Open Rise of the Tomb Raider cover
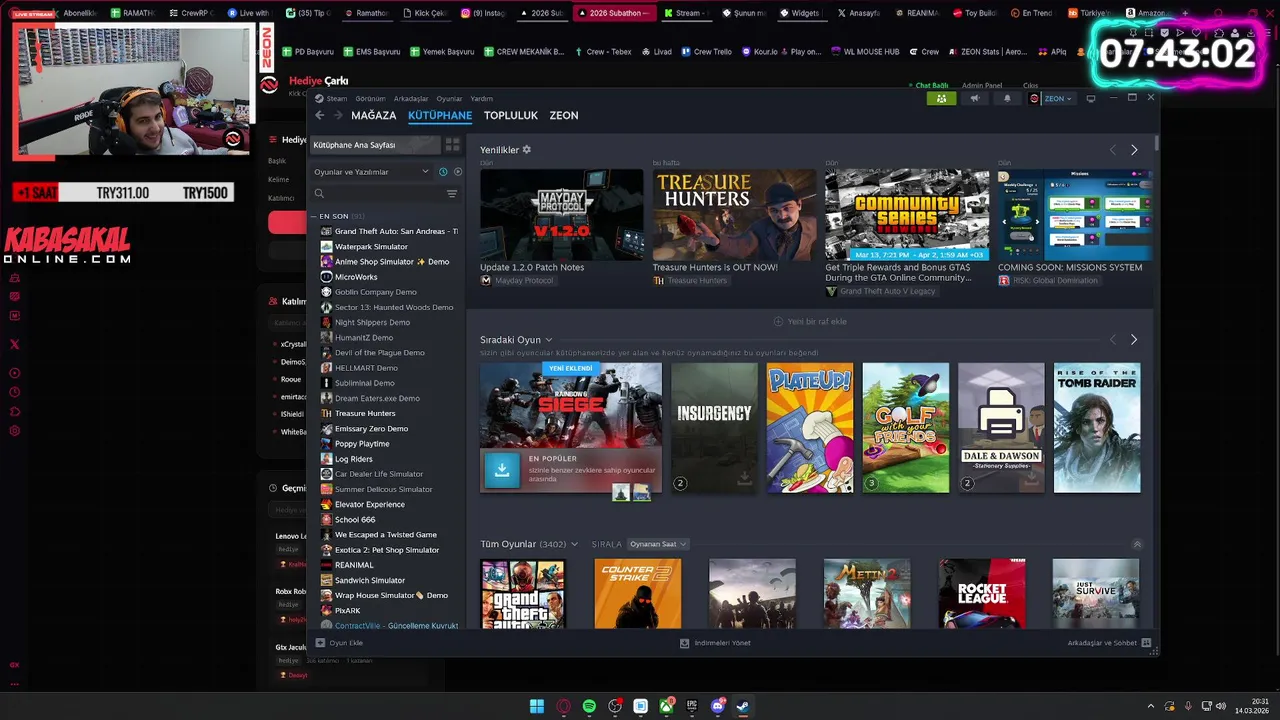The image size is (1280, 720). (1097, 427)
